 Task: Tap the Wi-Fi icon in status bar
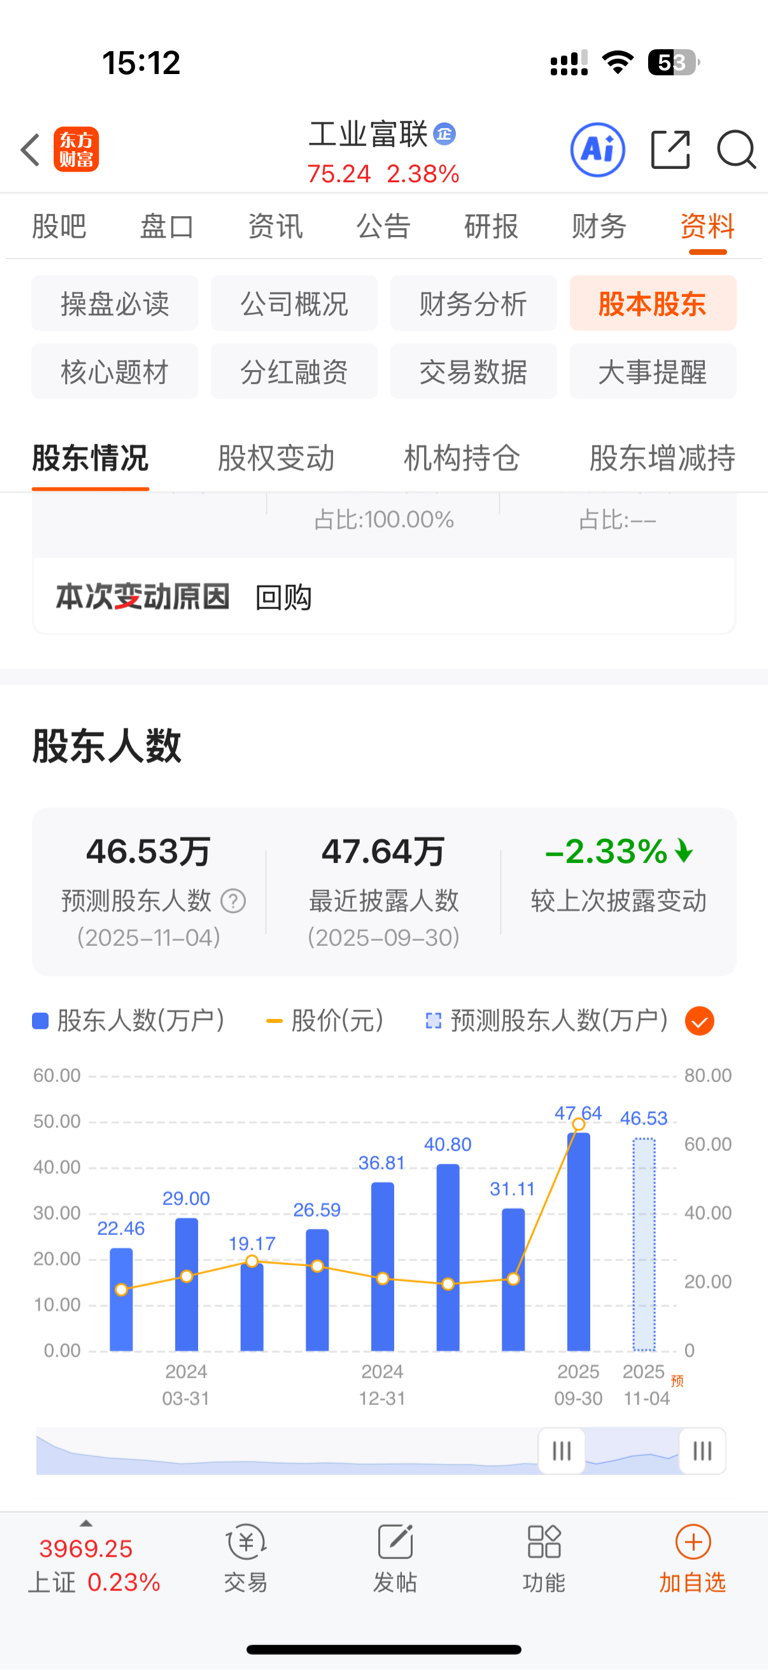tap(618, 63)
